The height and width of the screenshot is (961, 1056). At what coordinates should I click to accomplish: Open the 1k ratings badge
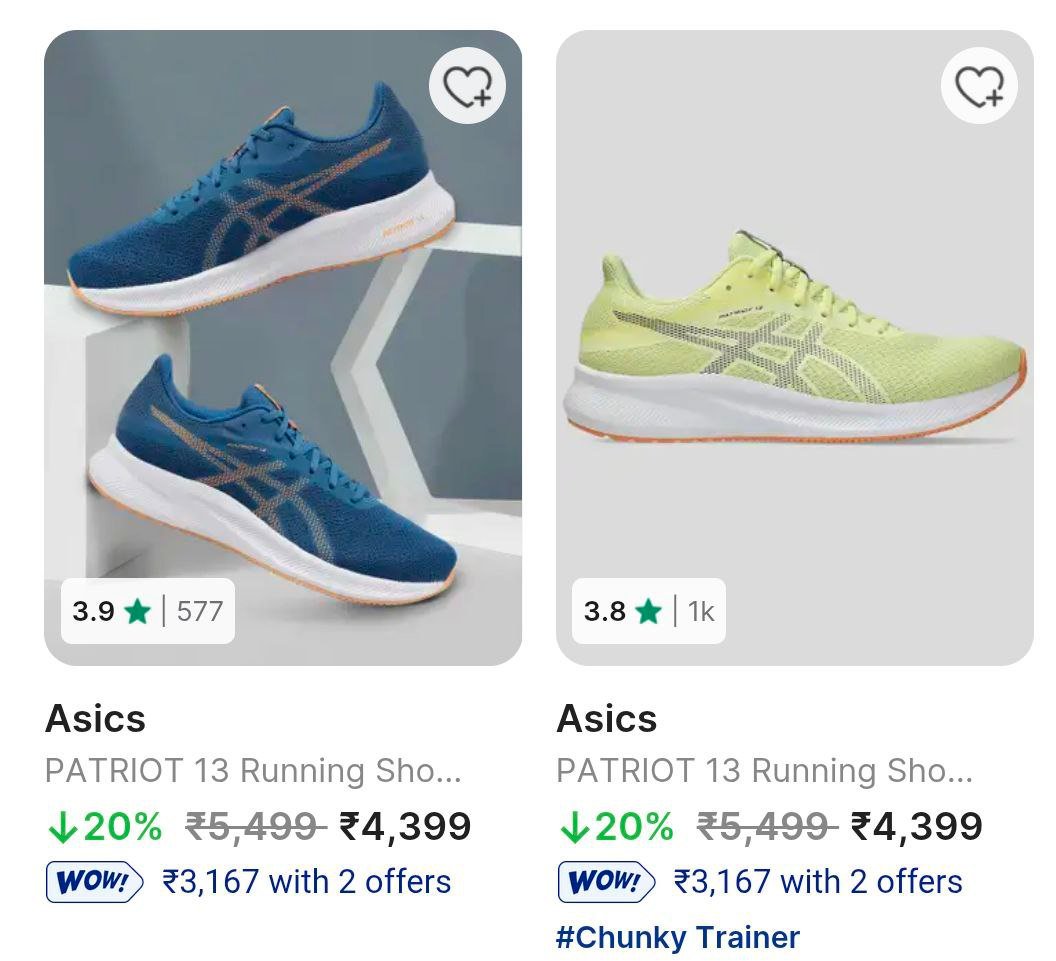coord(702,613)
